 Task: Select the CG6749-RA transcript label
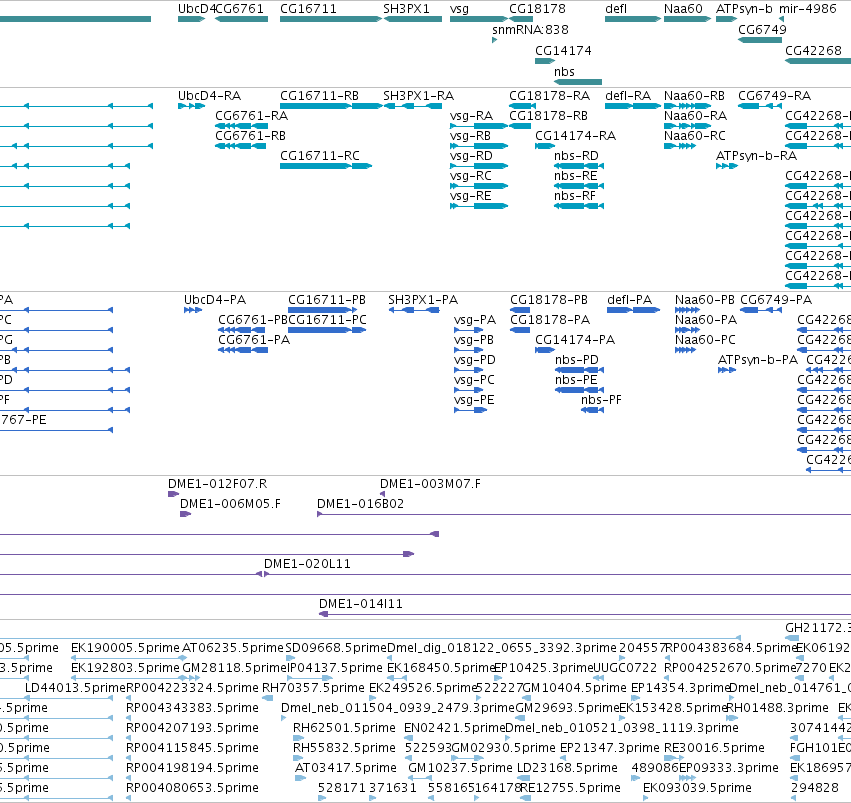tap(774, 95)
